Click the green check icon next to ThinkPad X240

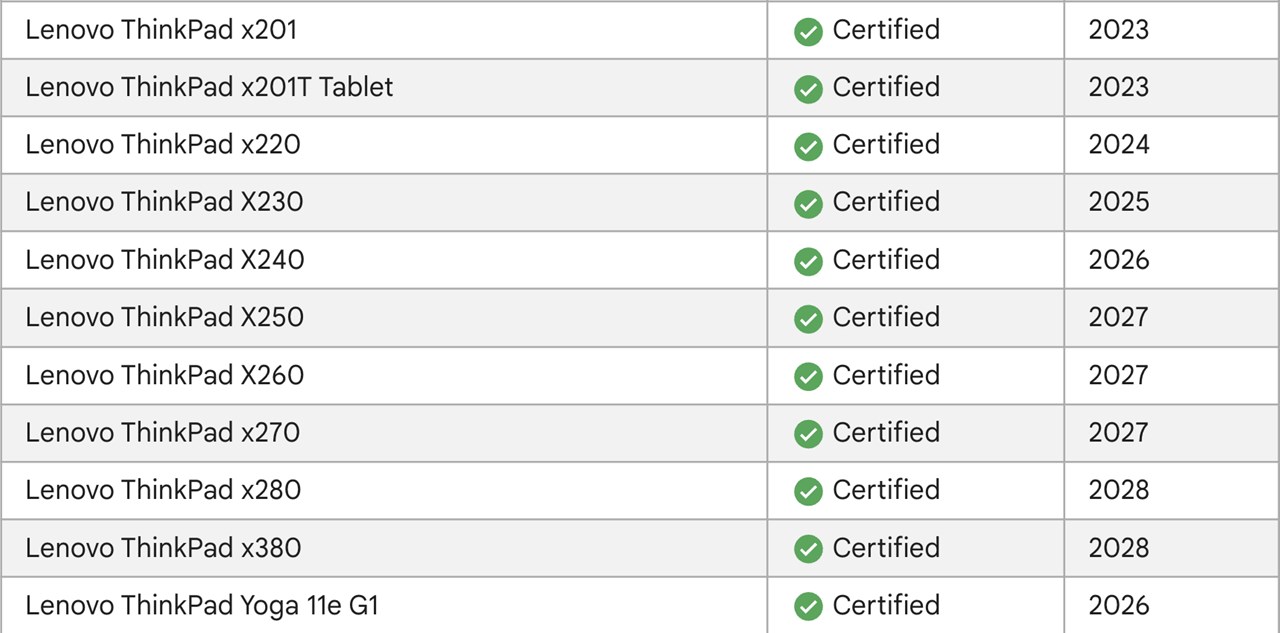[808, 262]
